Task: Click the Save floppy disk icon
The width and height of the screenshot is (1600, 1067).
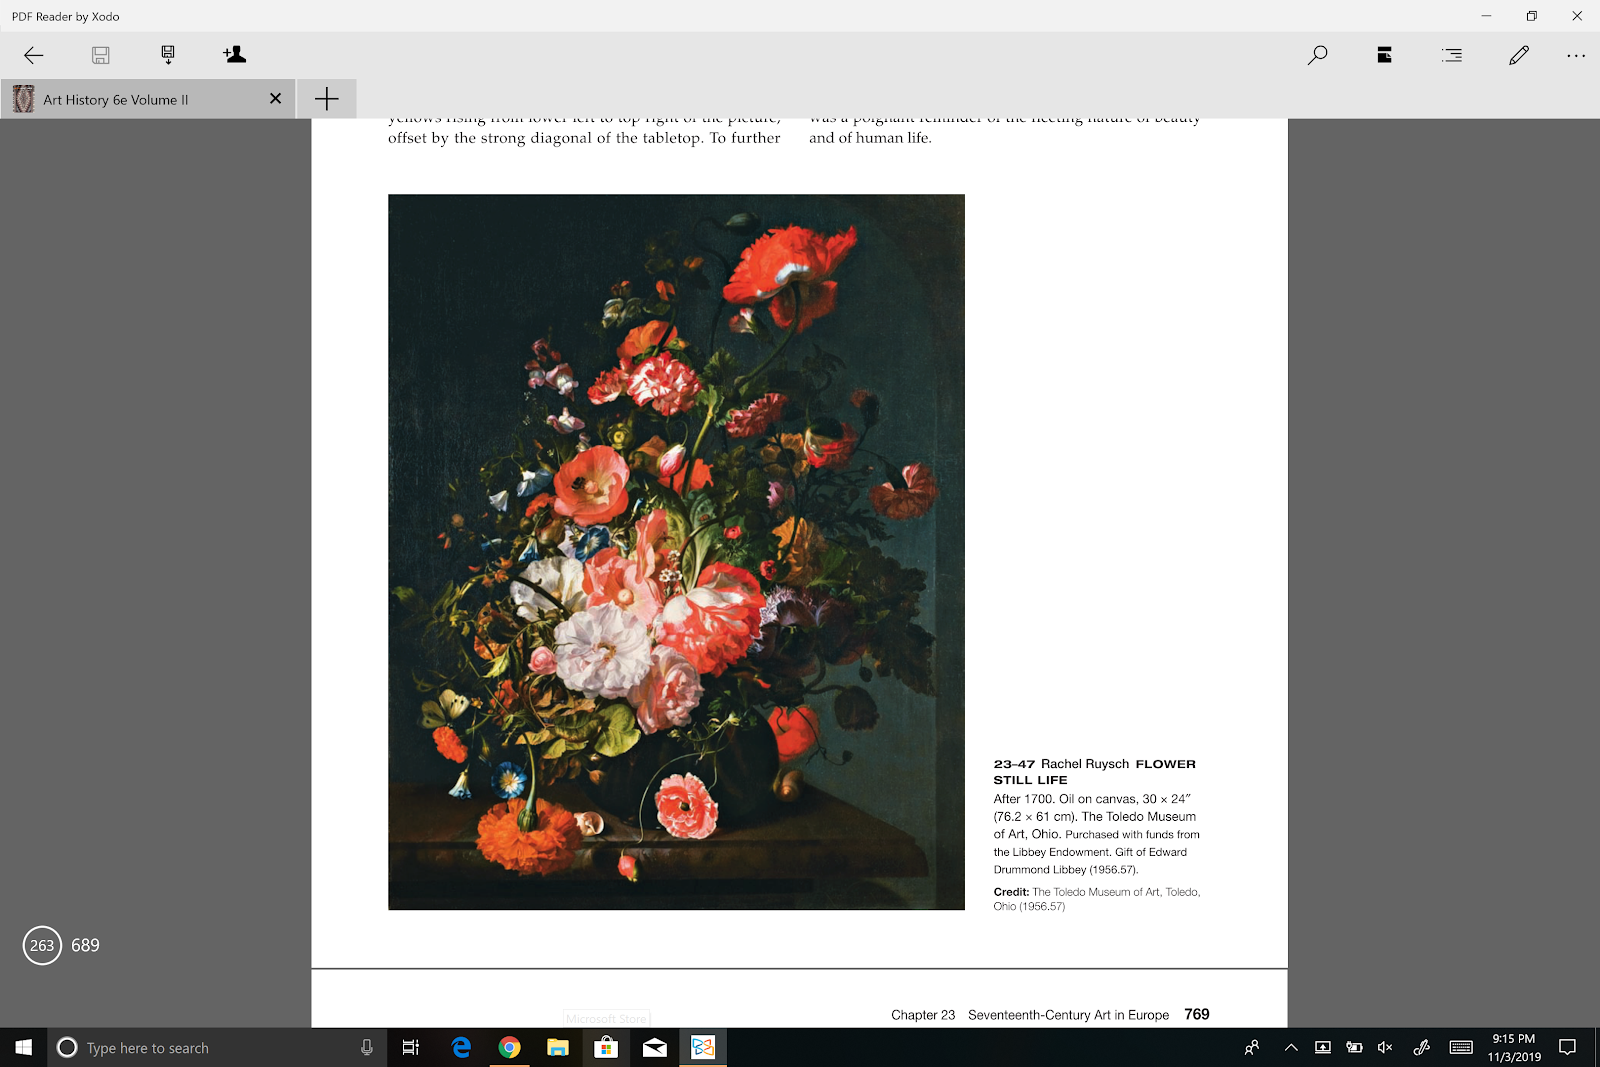Action: [101, 55]
